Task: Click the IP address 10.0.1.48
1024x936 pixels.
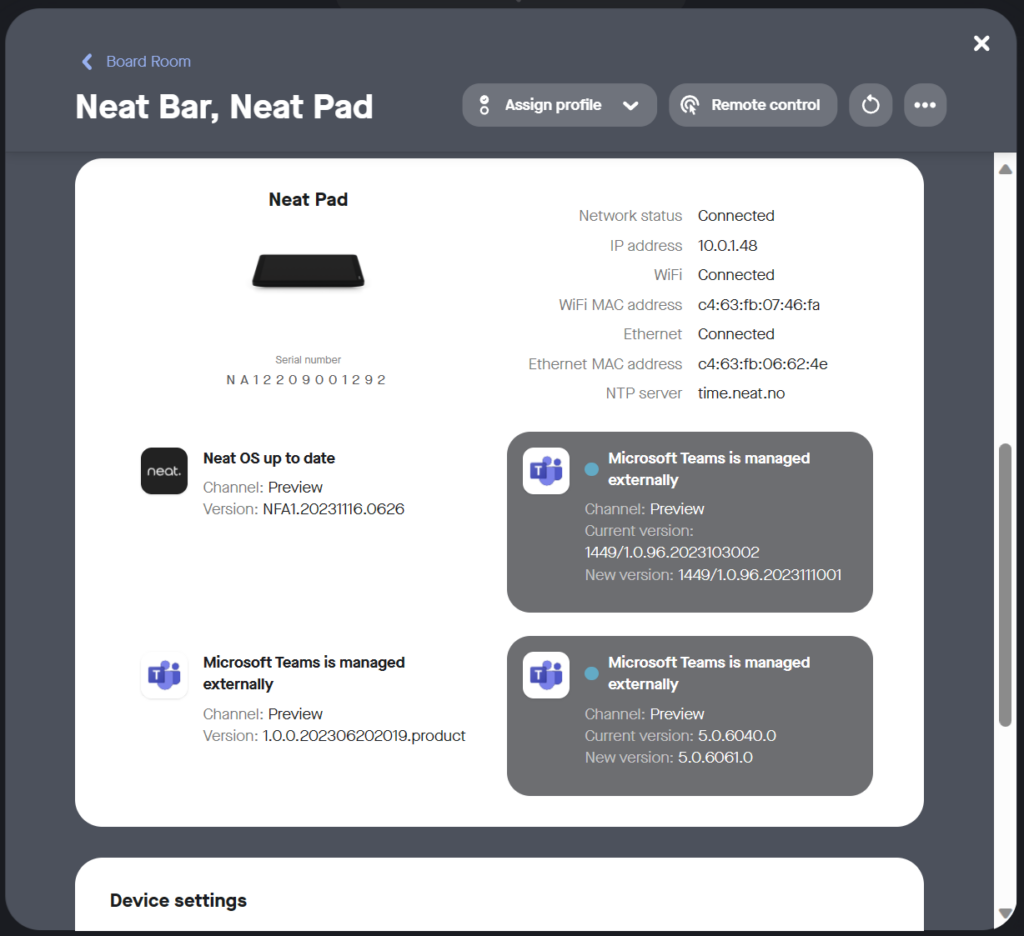Action: pyautogui.click(x=728, y=246)
